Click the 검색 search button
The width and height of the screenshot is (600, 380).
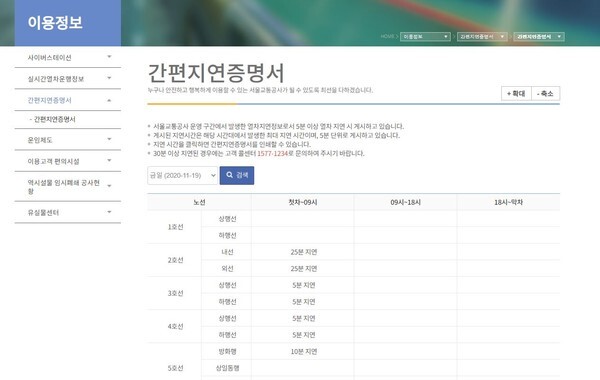click(237, 175)
